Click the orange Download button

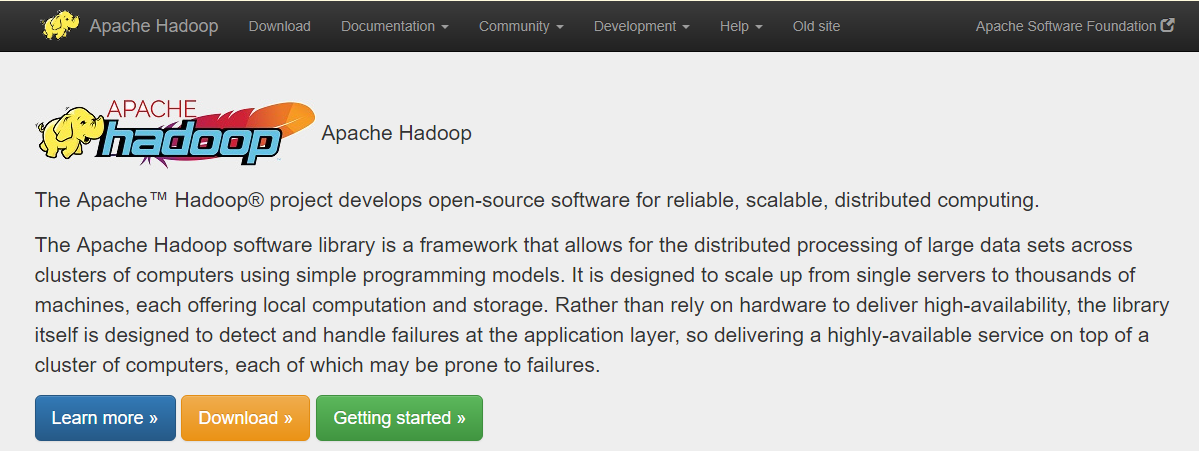(x=245, y=418)
